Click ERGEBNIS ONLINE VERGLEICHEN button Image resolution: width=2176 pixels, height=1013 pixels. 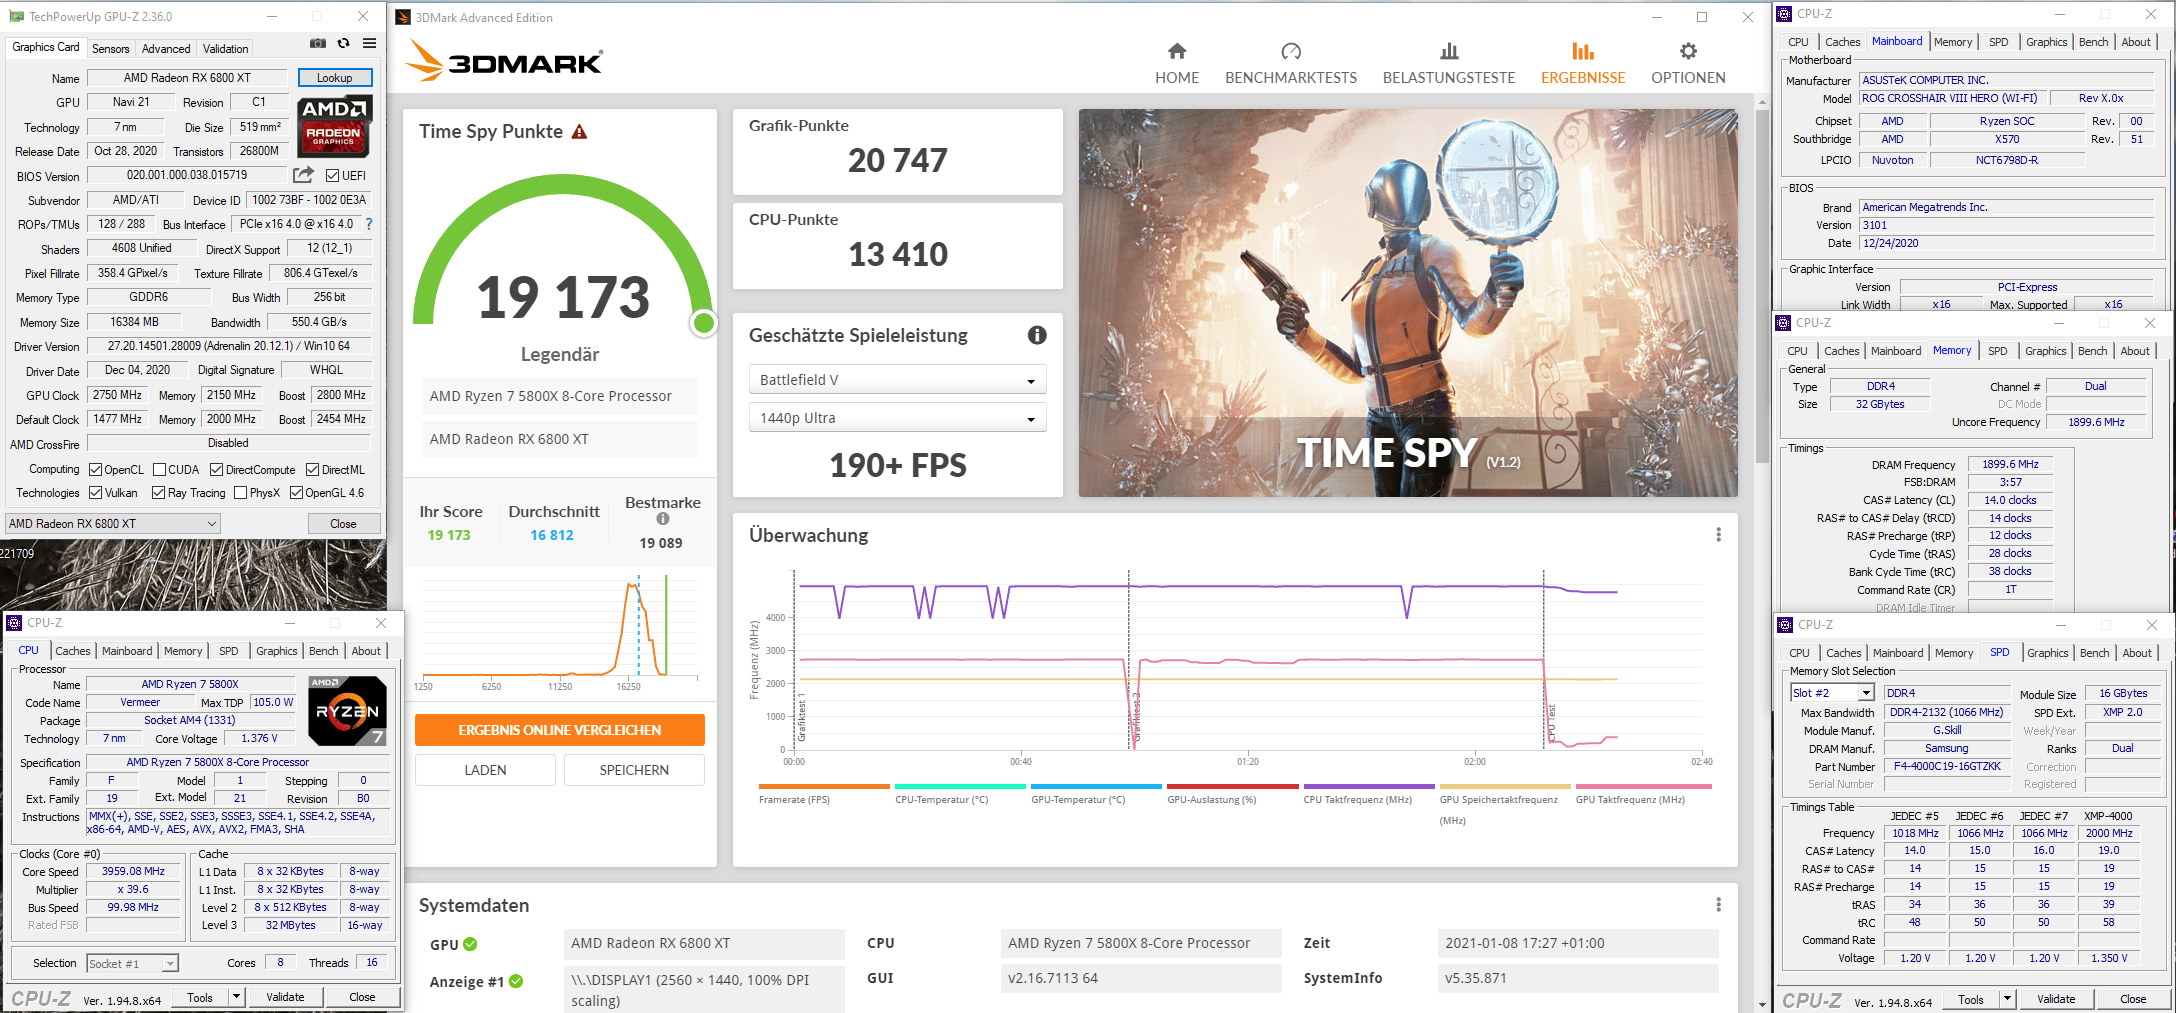(x=560, y=730)
